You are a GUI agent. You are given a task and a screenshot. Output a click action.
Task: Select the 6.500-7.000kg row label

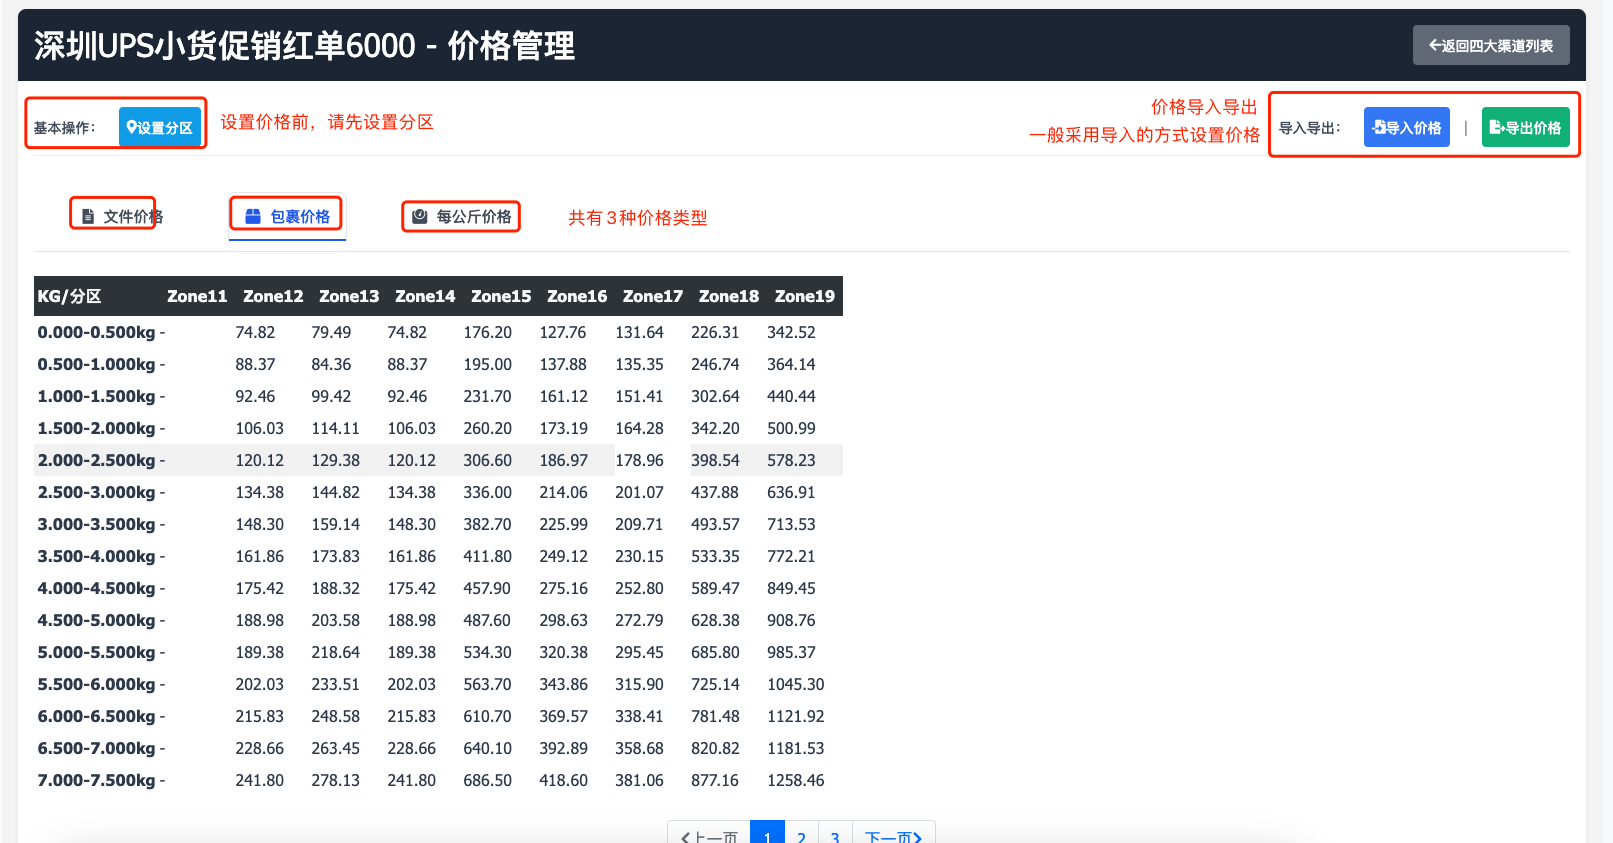(96, 748)
